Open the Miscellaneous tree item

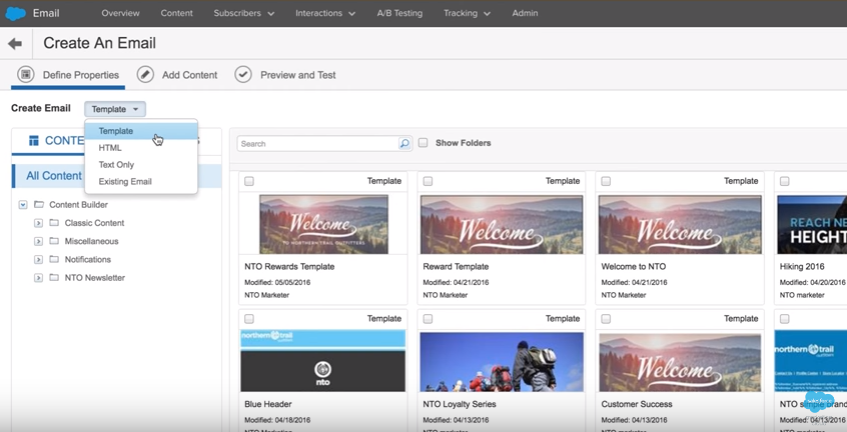tap(91, 241)
